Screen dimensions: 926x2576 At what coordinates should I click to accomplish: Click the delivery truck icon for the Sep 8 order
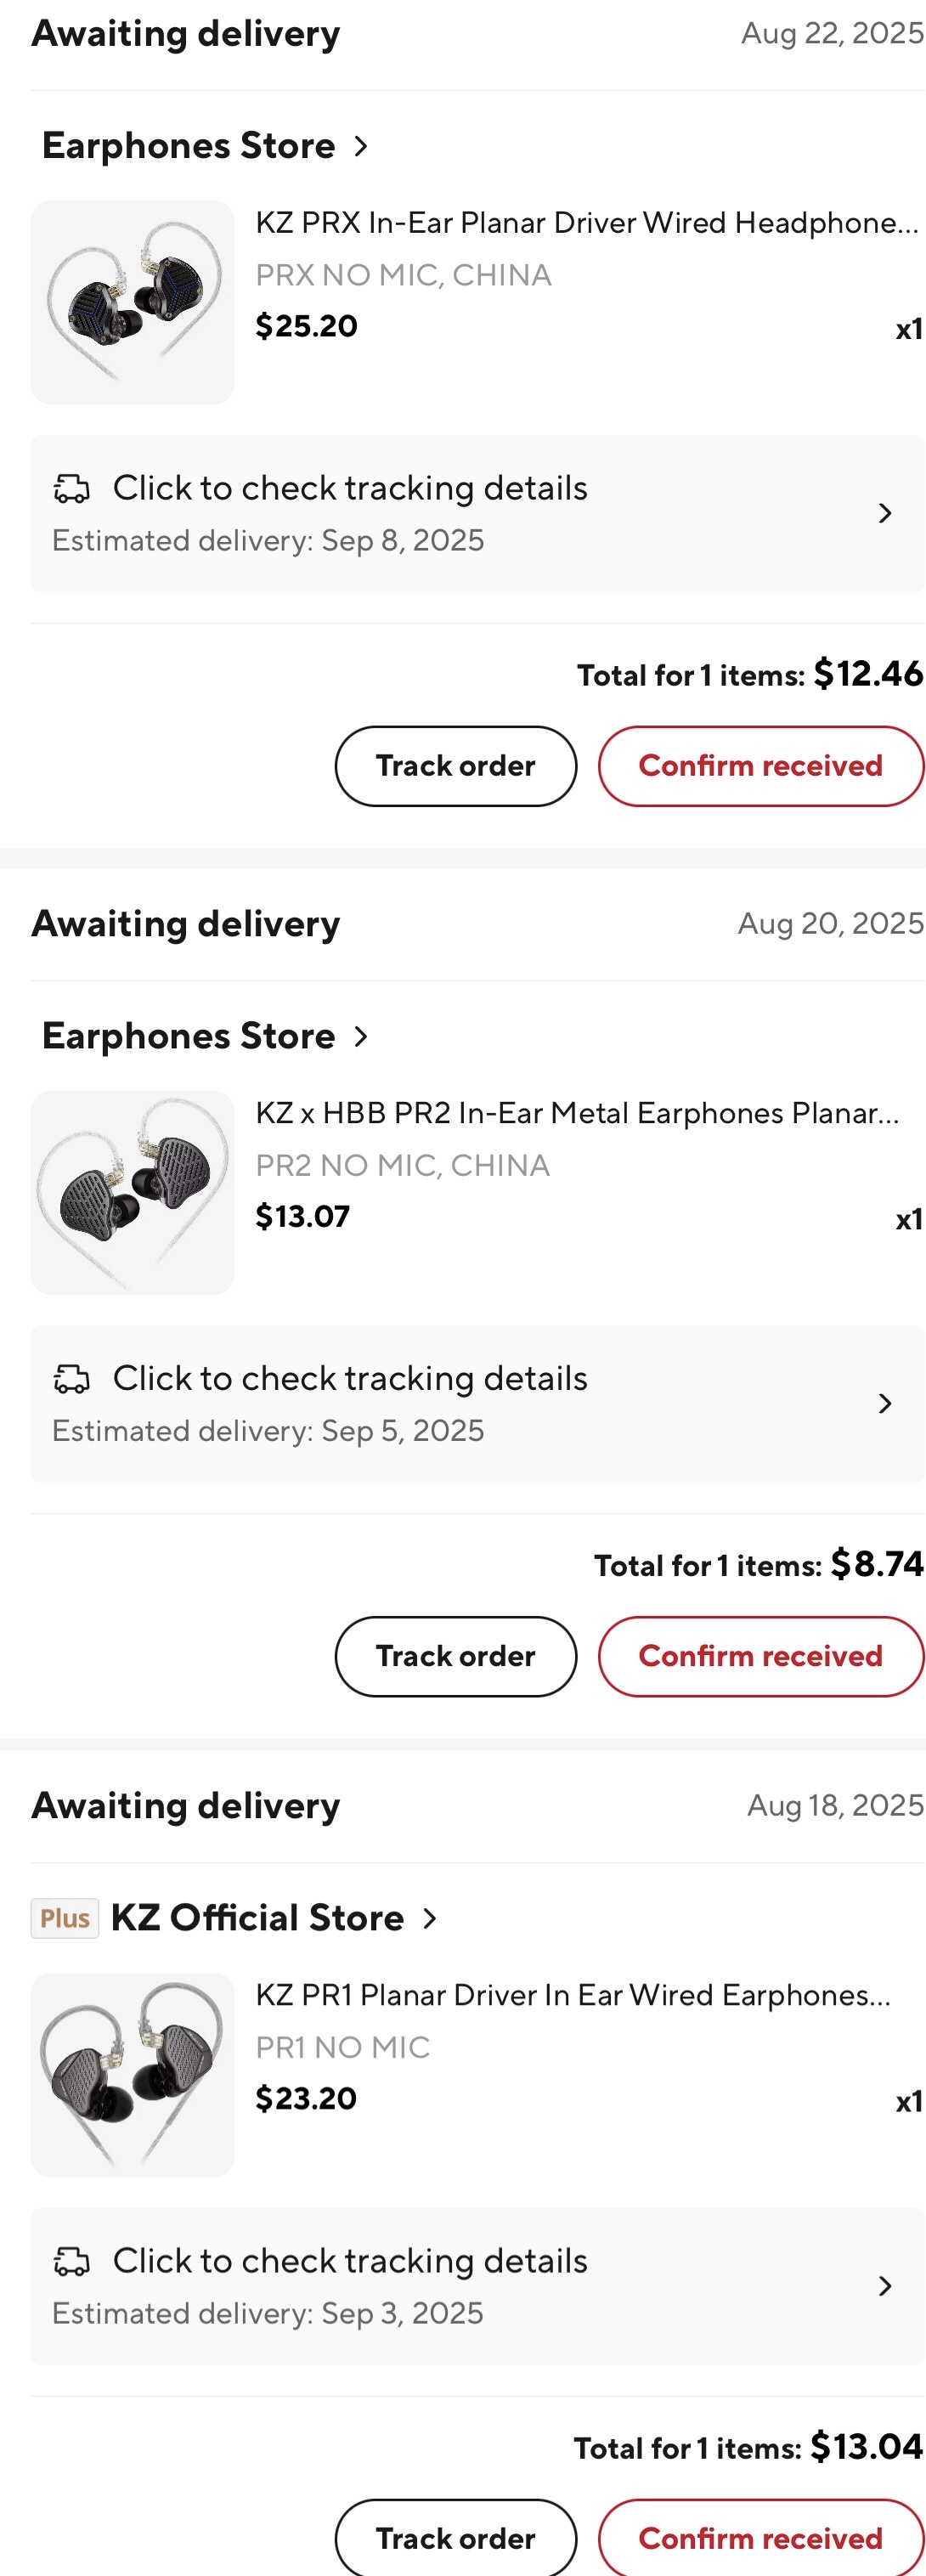coord(71,488)
